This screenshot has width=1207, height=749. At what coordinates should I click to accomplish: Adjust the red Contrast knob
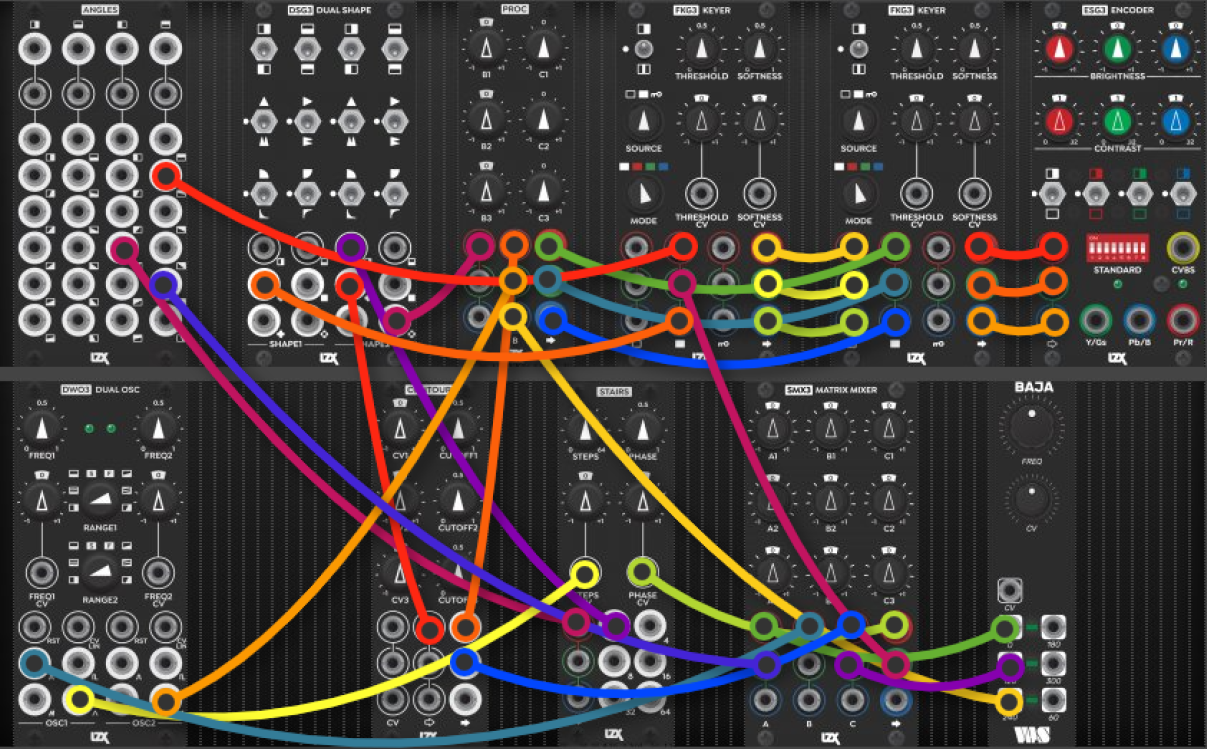coord(1059,121)
